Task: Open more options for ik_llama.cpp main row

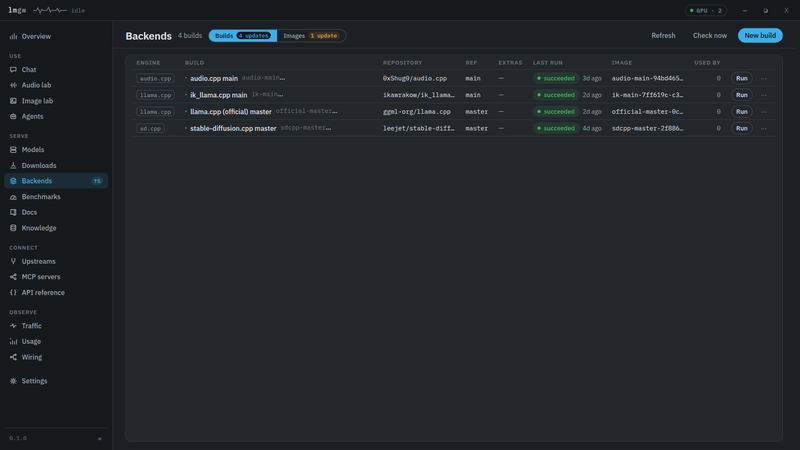Action: (764, 95)
